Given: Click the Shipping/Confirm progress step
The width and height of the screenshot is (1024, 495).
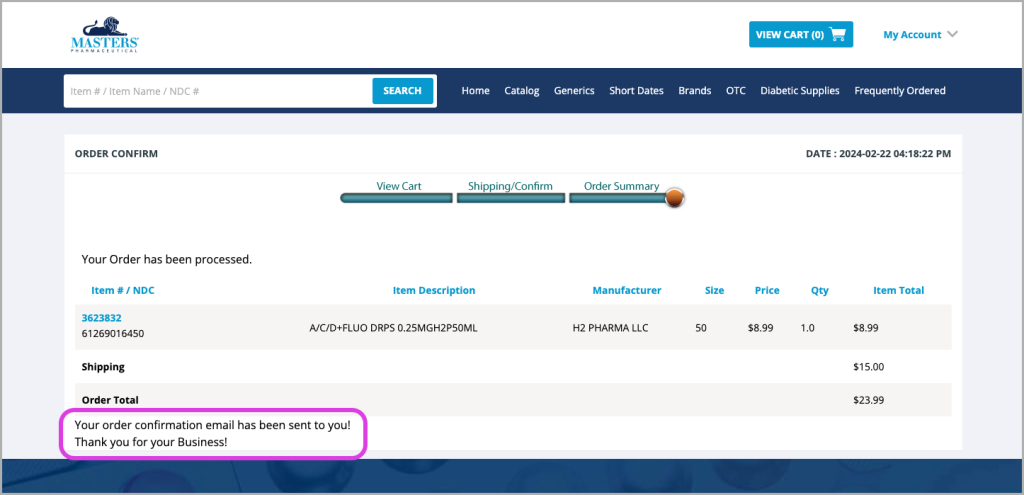Looking at the screenshot, I should [x=511, y=191].
